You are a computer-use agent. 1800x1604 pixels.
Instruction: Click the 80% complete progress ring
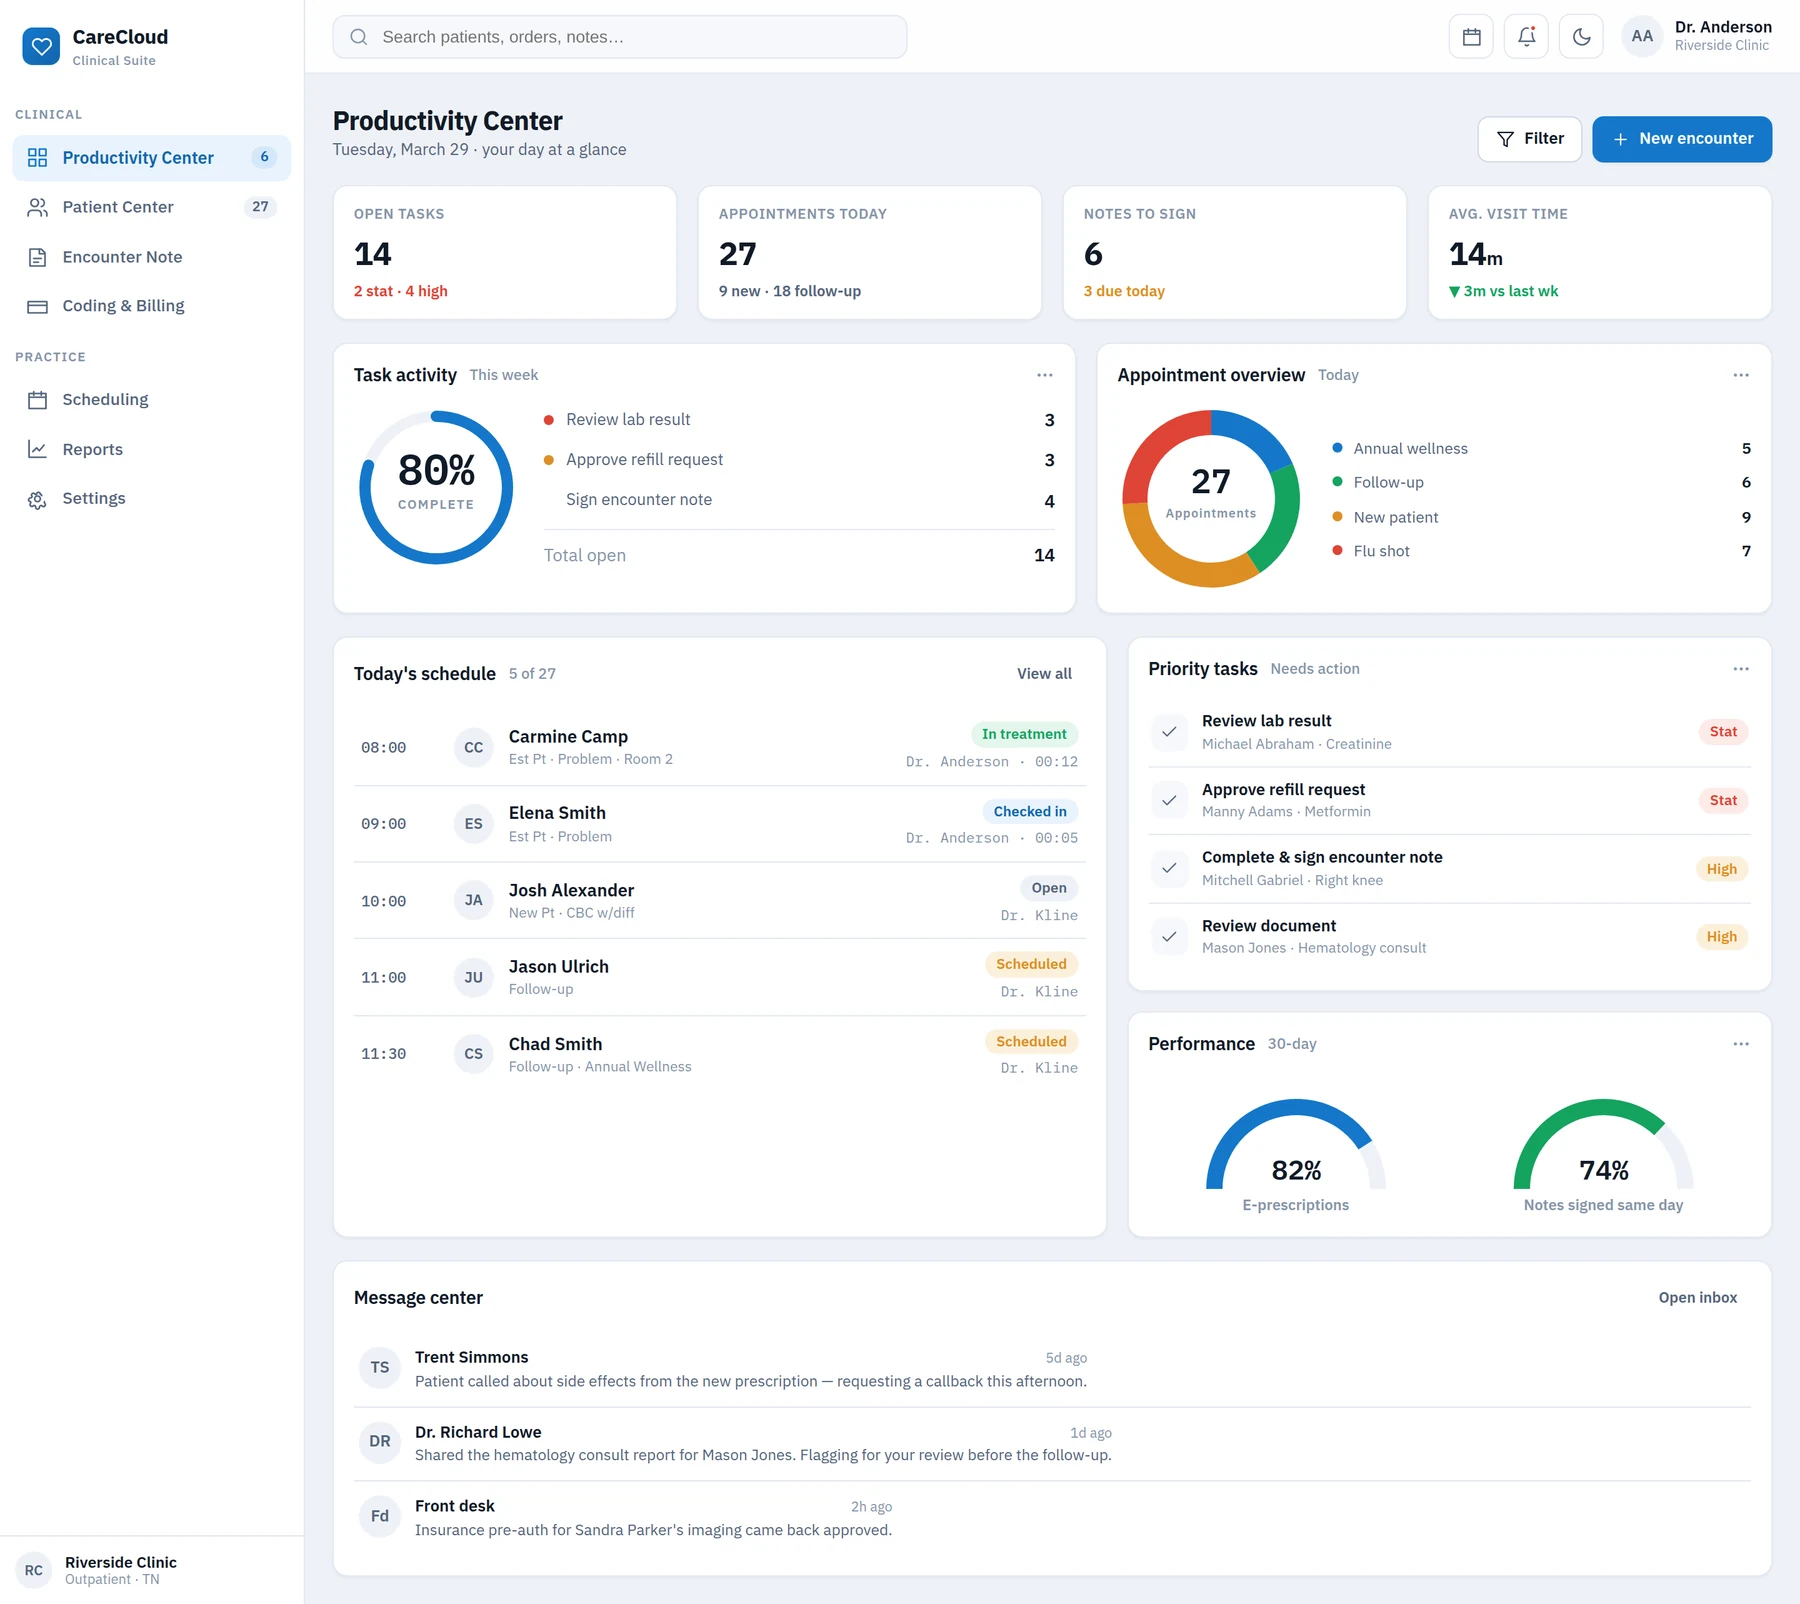(x=436, y=487)
